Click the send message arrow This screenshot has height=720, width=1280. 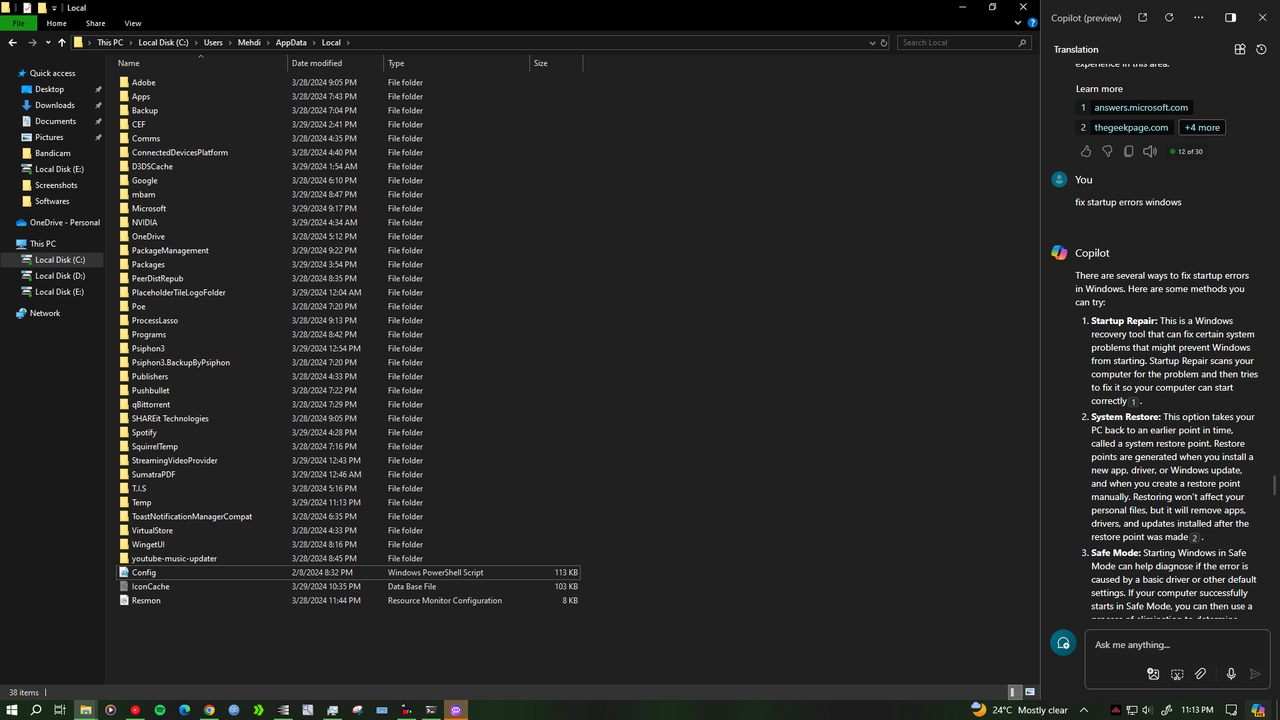click(1256, 673)
